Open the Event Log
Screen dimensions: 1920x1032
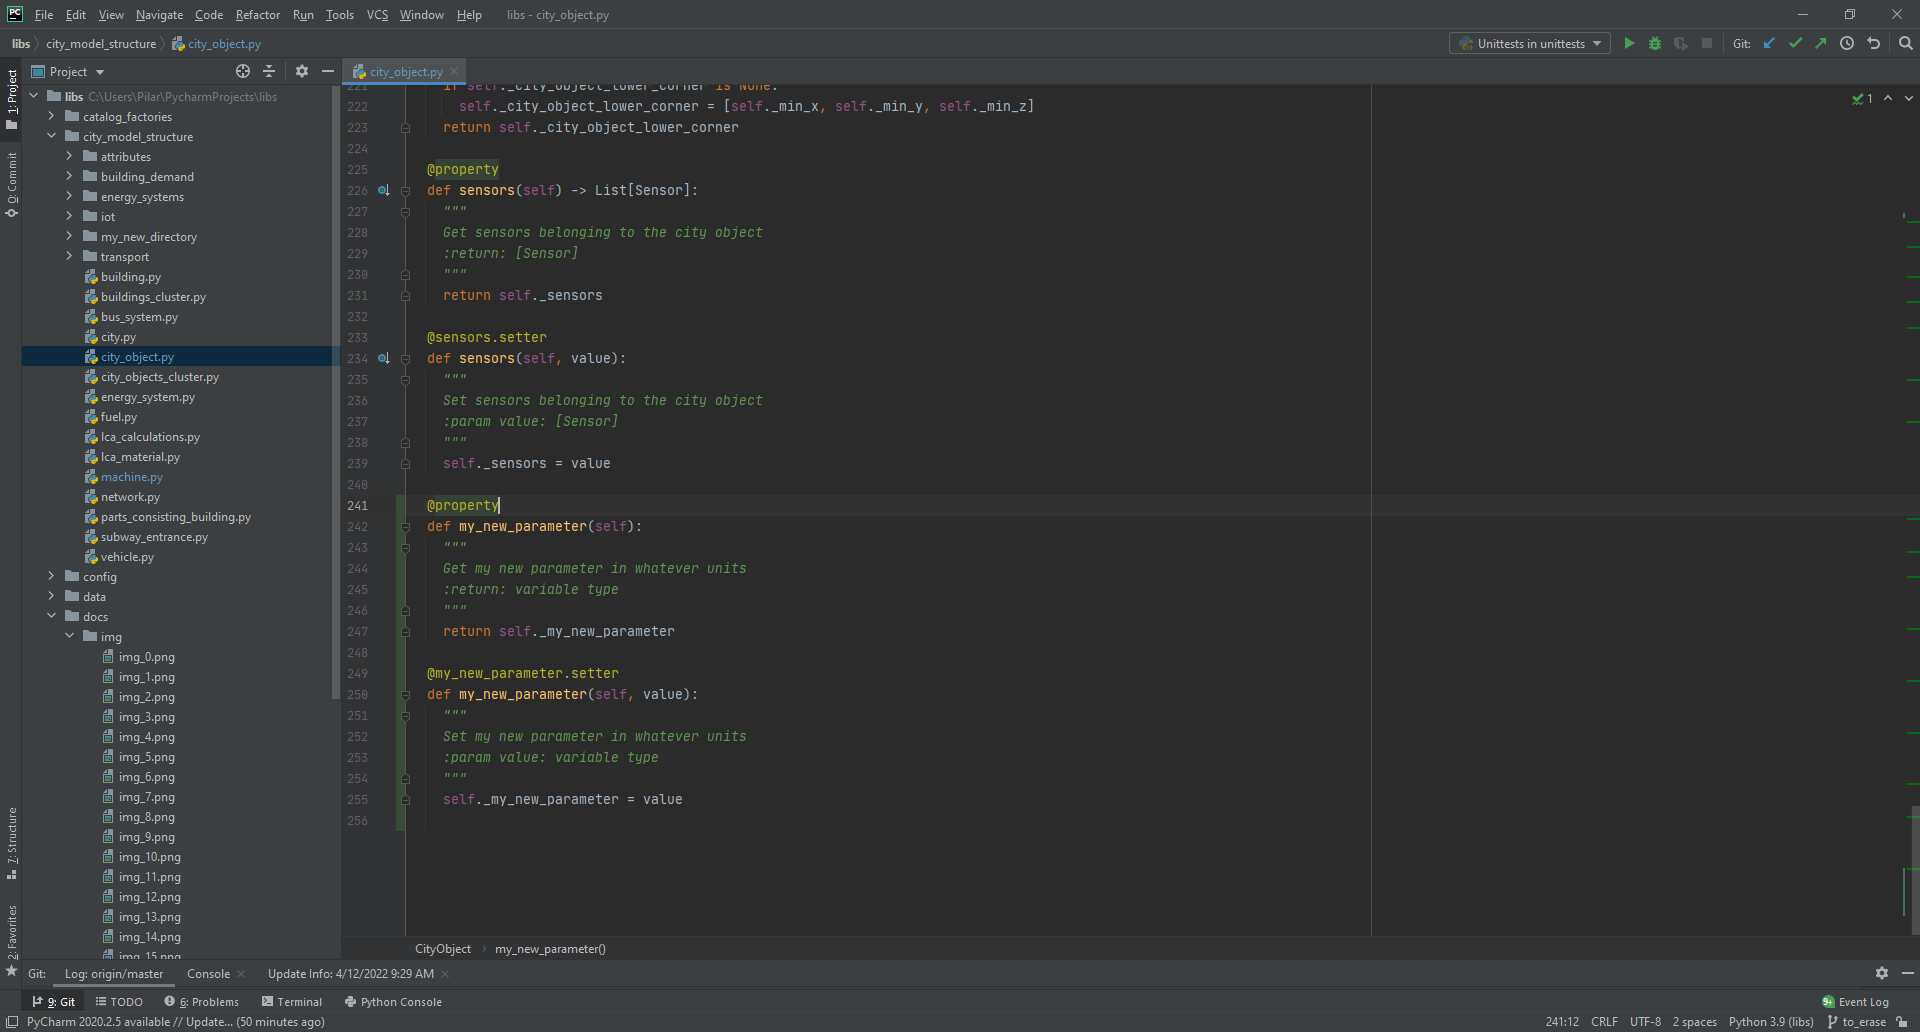click(1855, 1001)
